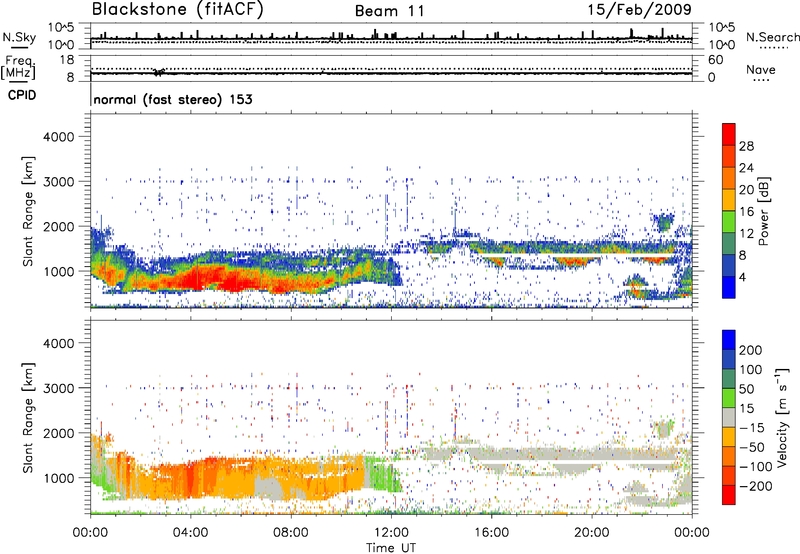Viewport: 800px width, 554px height.
Task: Click the date '15/Feb/2009'
Action: coord(640,10)
